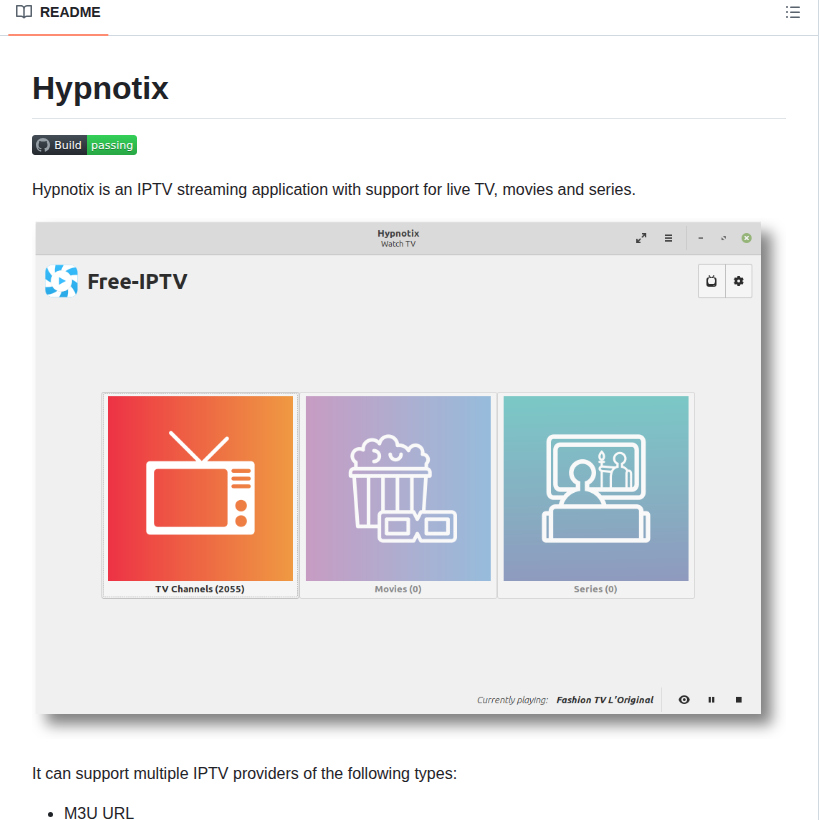This screenshot has width=819, height=820.
Task: Open the TV providers icon in Hypnotix toolbar
Action: point(711,281)
